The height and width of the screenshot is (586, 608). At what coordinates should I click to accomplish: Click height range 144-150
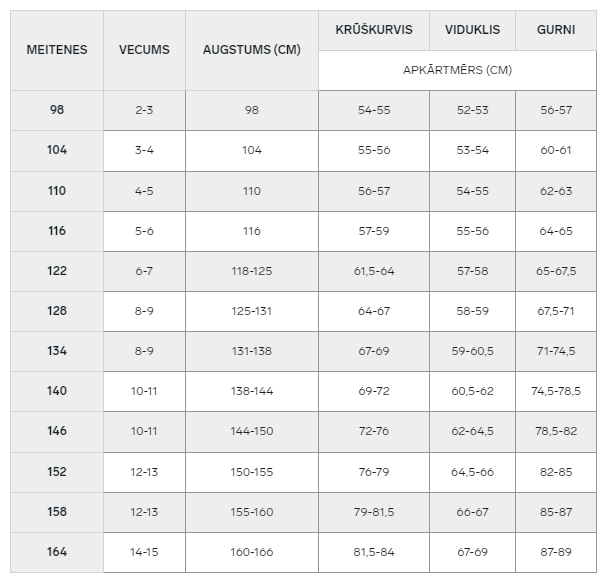252,431
